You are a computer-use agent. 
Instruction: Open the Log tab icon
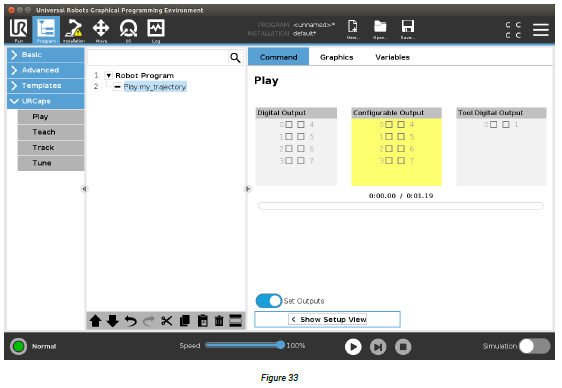[x=156, y=29]
